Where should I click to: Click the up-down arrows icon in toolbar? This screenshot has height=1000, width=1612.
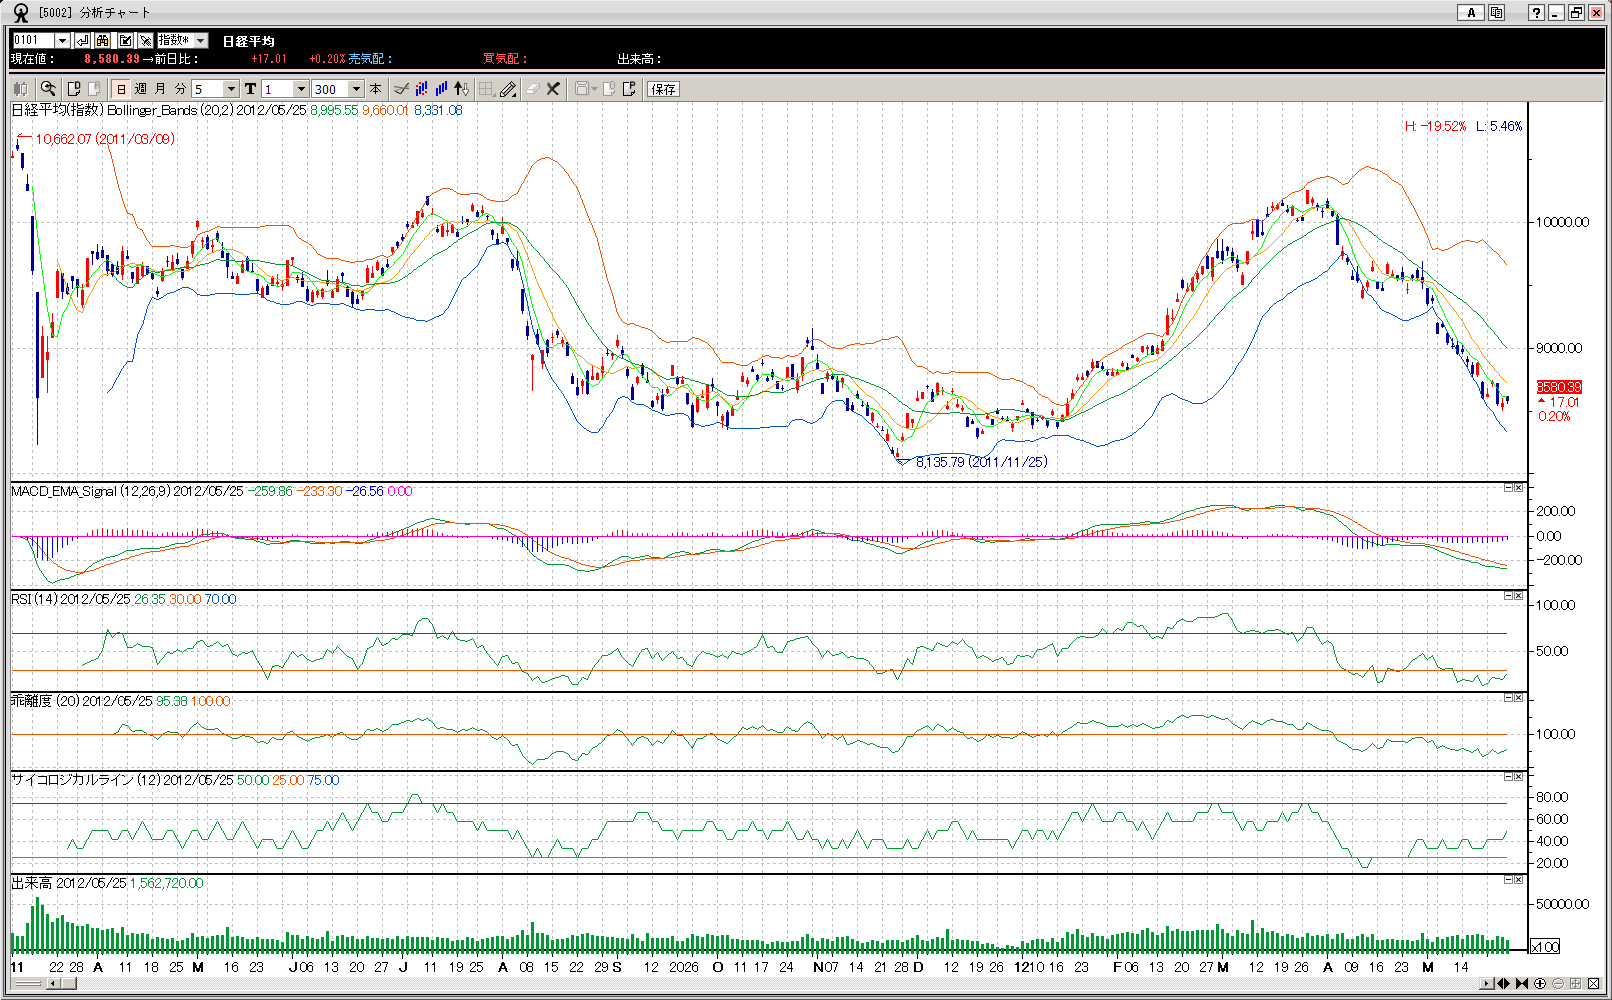(461, 89)
